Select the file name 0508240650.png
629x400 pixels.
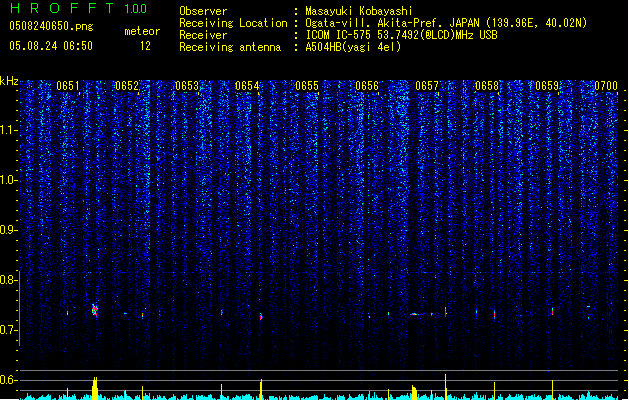(51, 26)
